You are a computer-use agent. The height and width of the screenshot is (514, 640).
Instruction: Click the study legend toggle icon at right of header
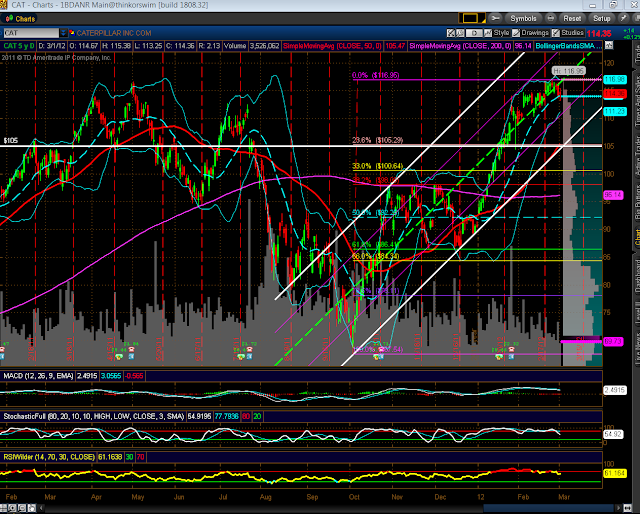click(x=609, y=45)
